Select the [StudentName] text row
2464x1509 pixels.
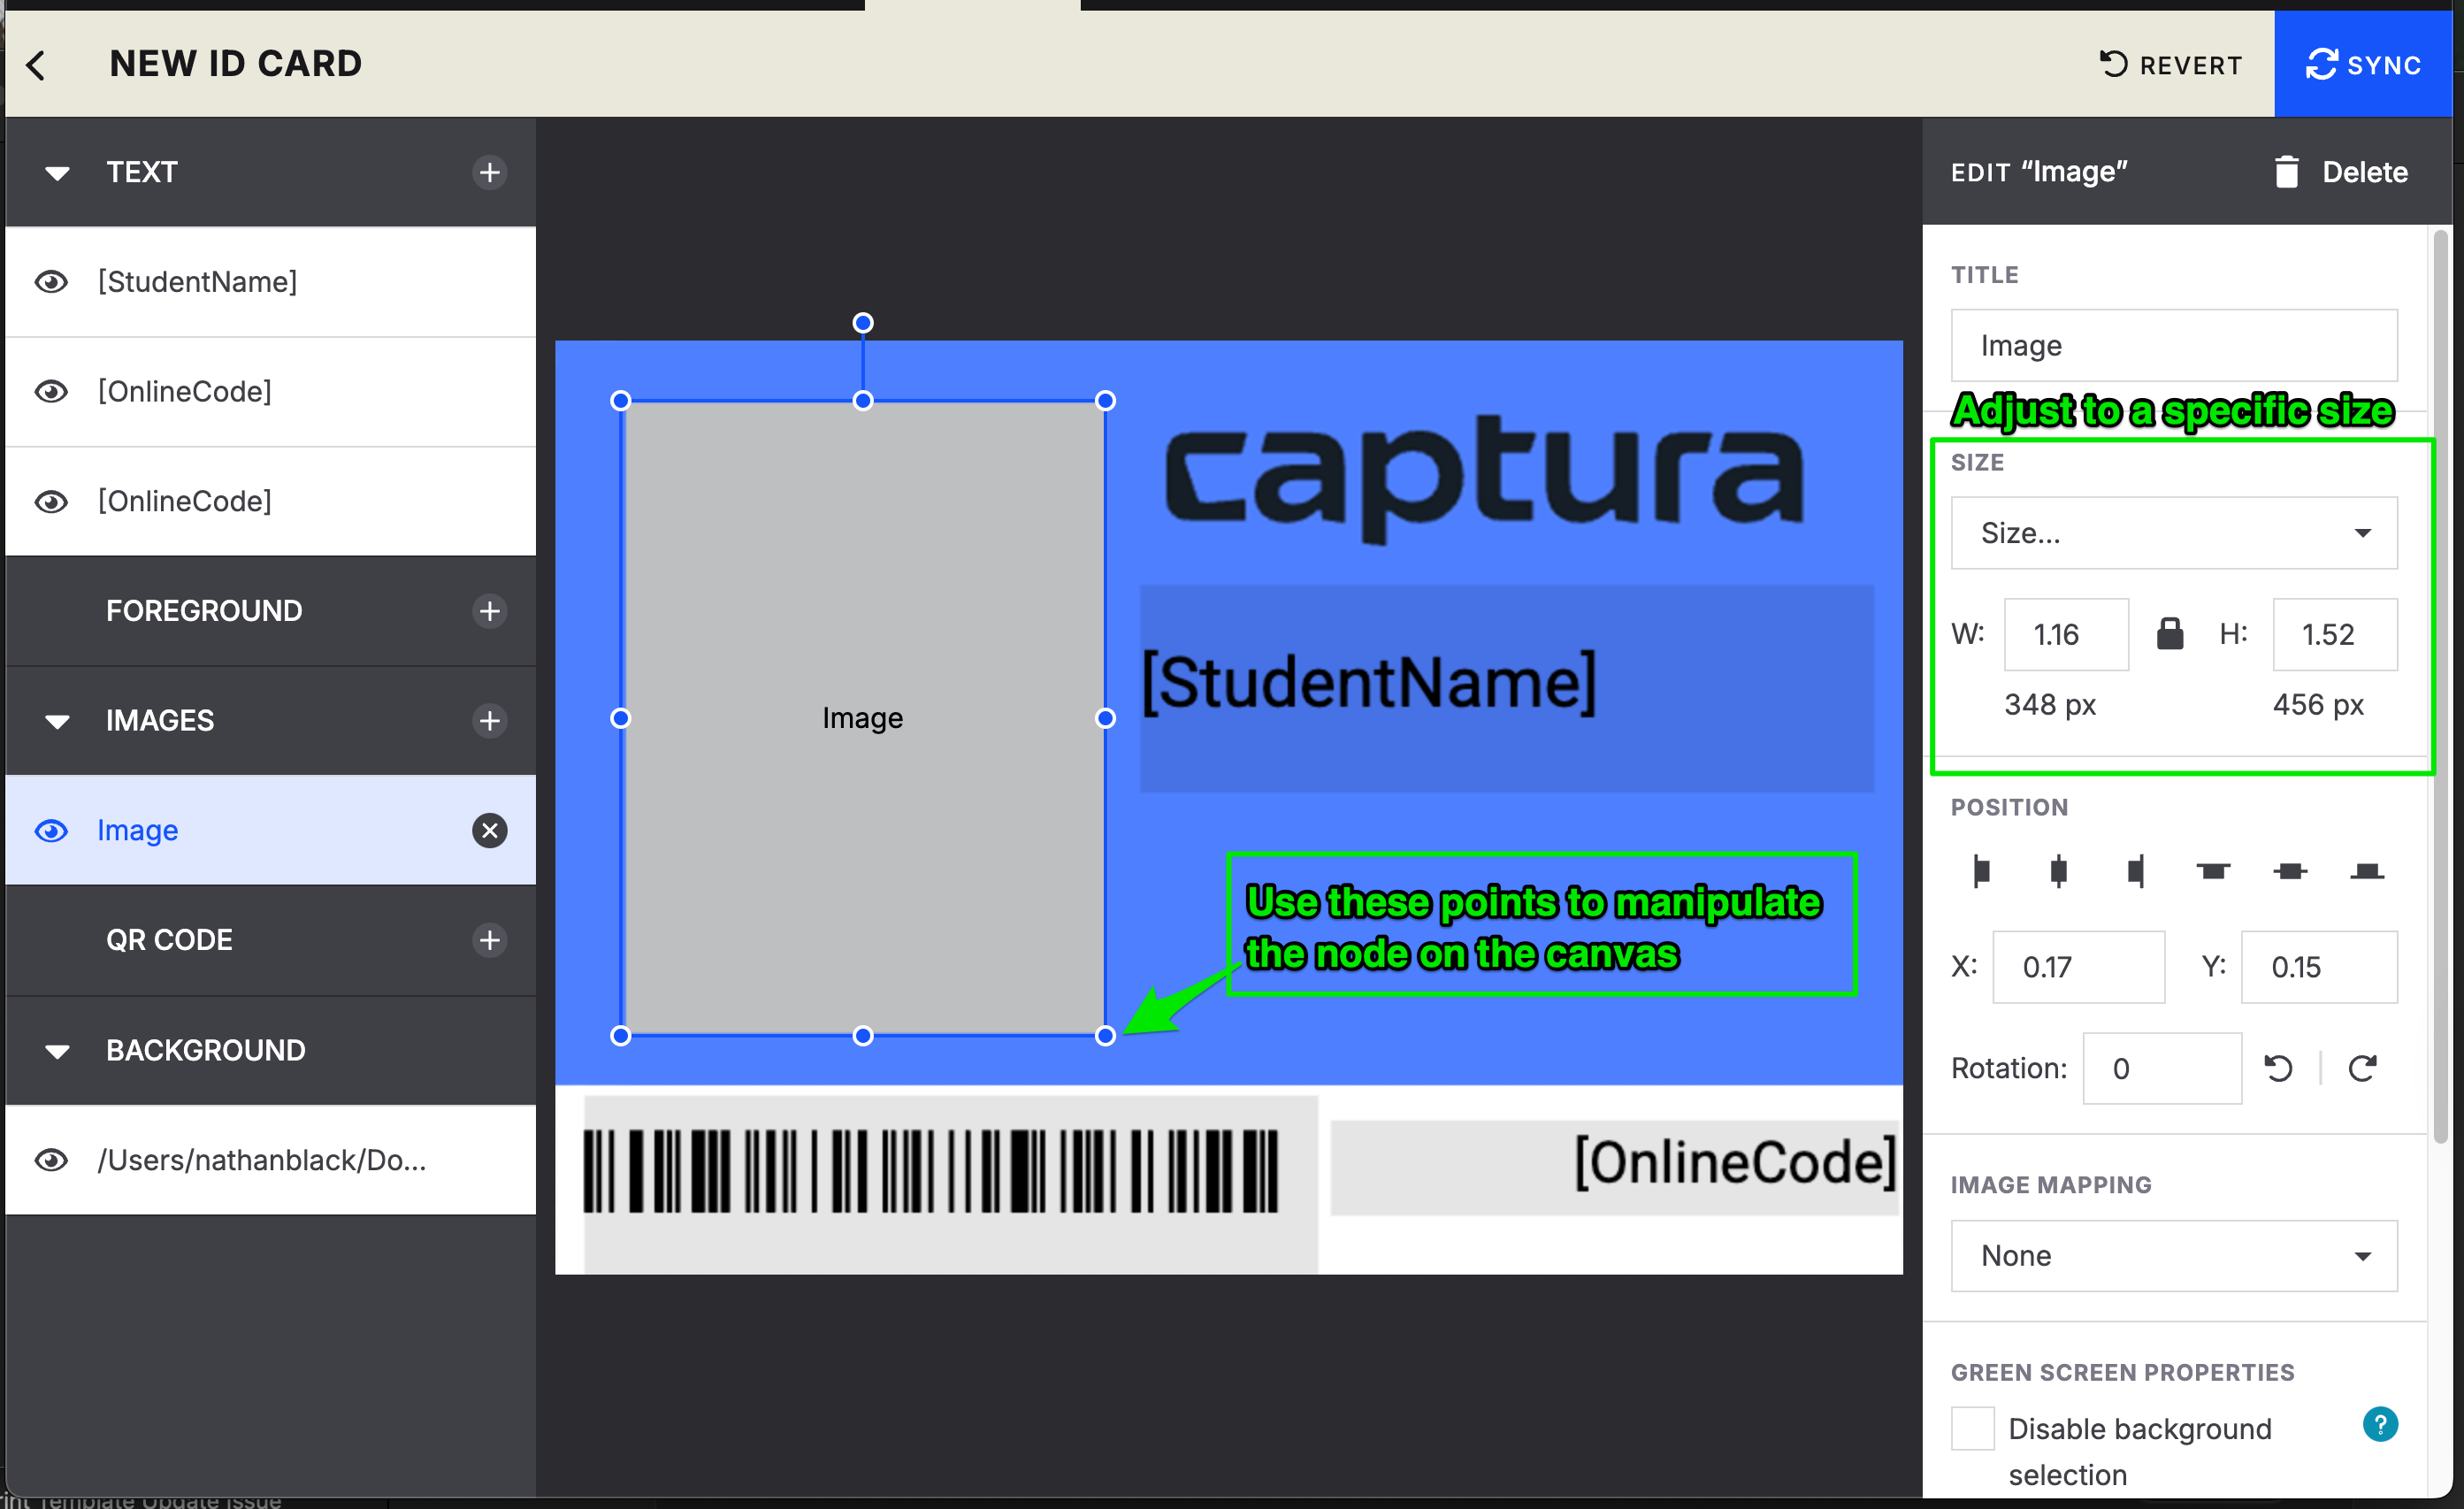271,282
